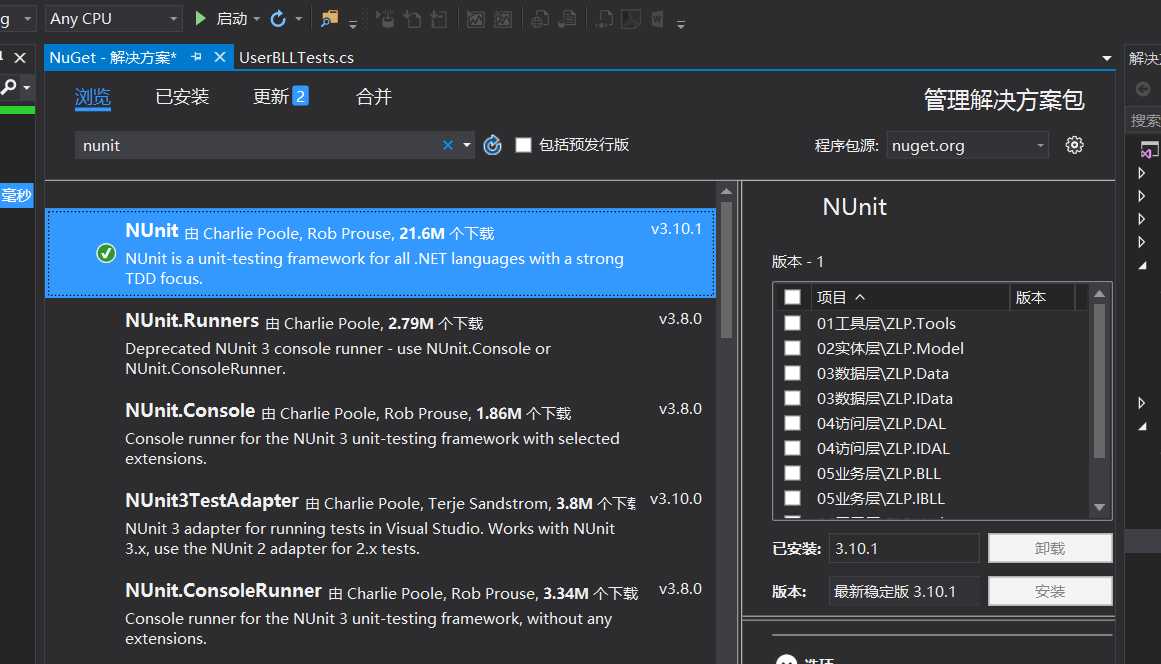Check the ZLP.Data project checkbox
This screenshot has width=1161, height=664.
(x=792, y=373)
